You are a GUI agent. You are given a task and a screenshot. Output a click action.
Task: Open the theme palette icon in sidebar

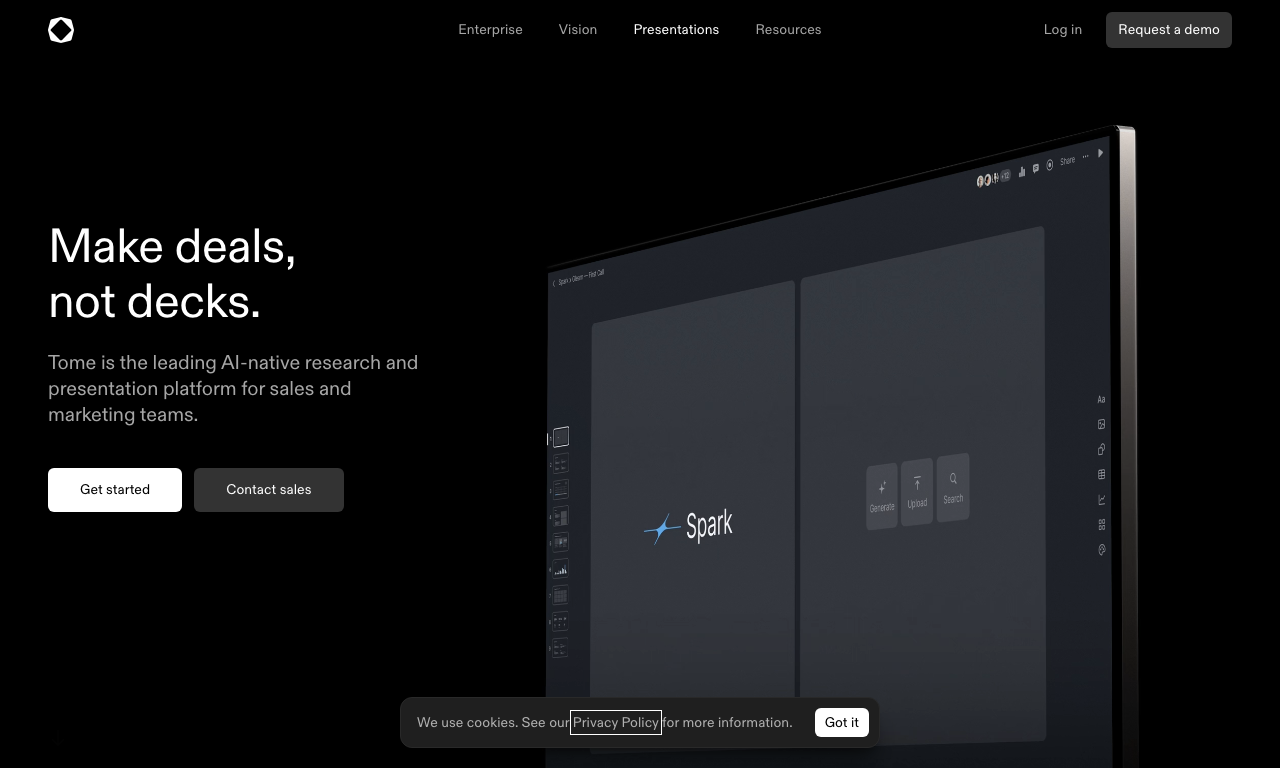point(1101,549)
